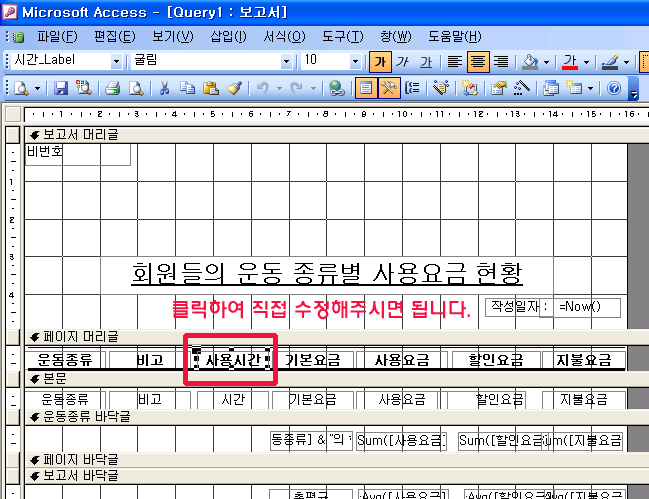Open the 파일(F) menu
Screen dimensions: 649x499
[x=57, y=37]
